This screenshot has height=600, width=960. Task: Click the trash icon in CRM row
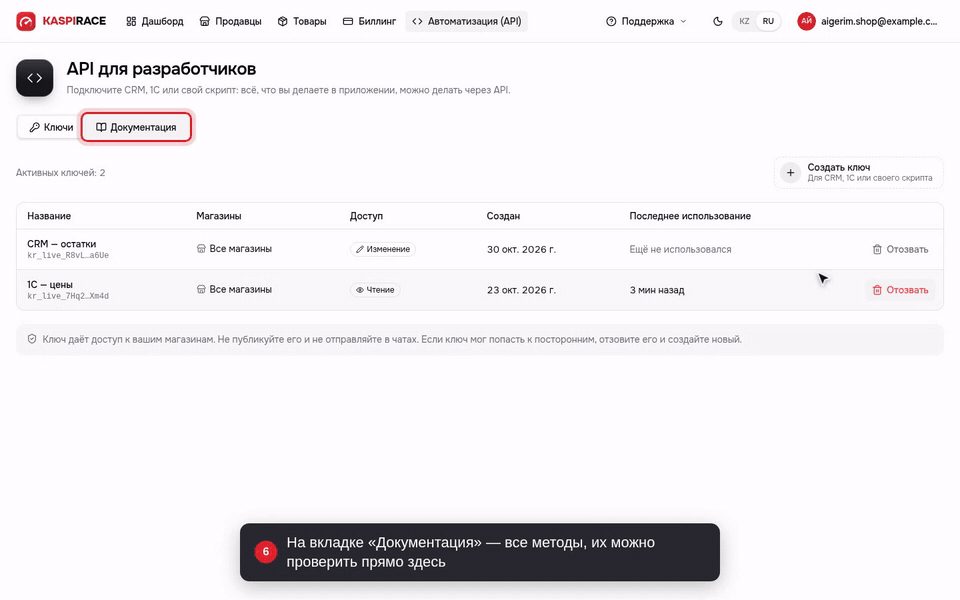877,249
